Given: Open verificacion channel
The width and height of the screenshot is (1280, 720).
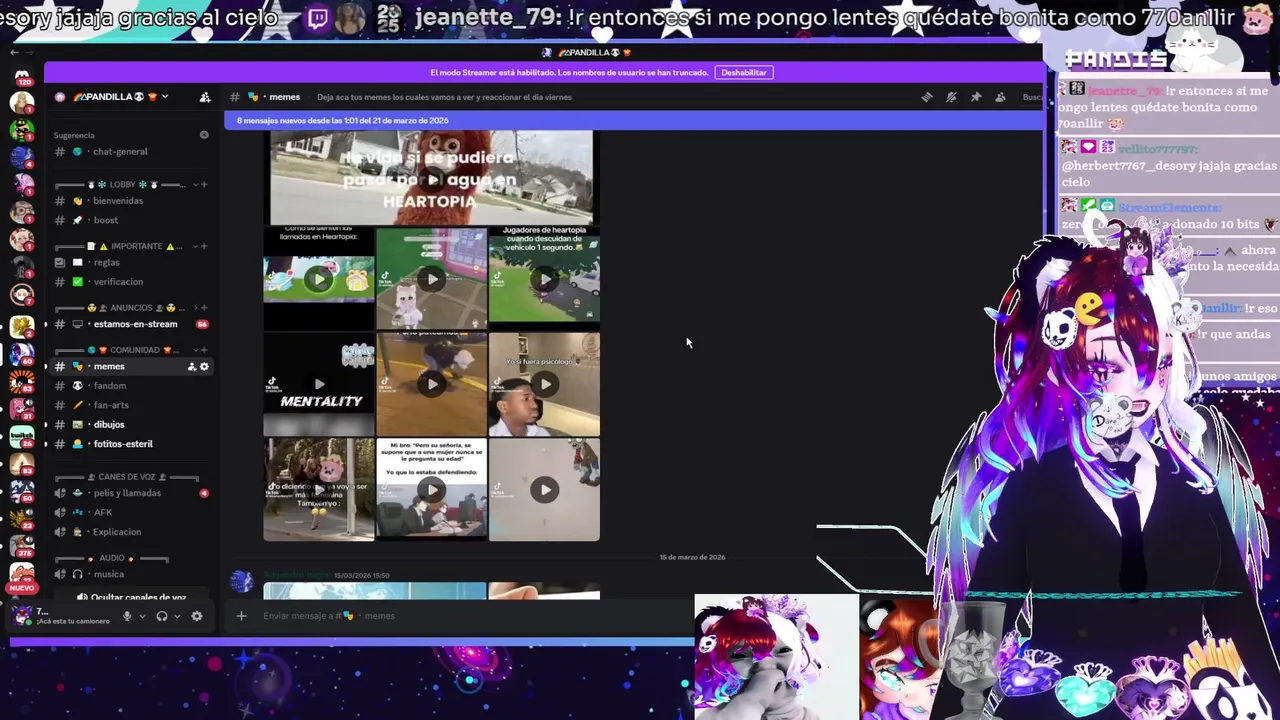Looking at the screenshot, I should pyautogui.click(x=132, y=282).
